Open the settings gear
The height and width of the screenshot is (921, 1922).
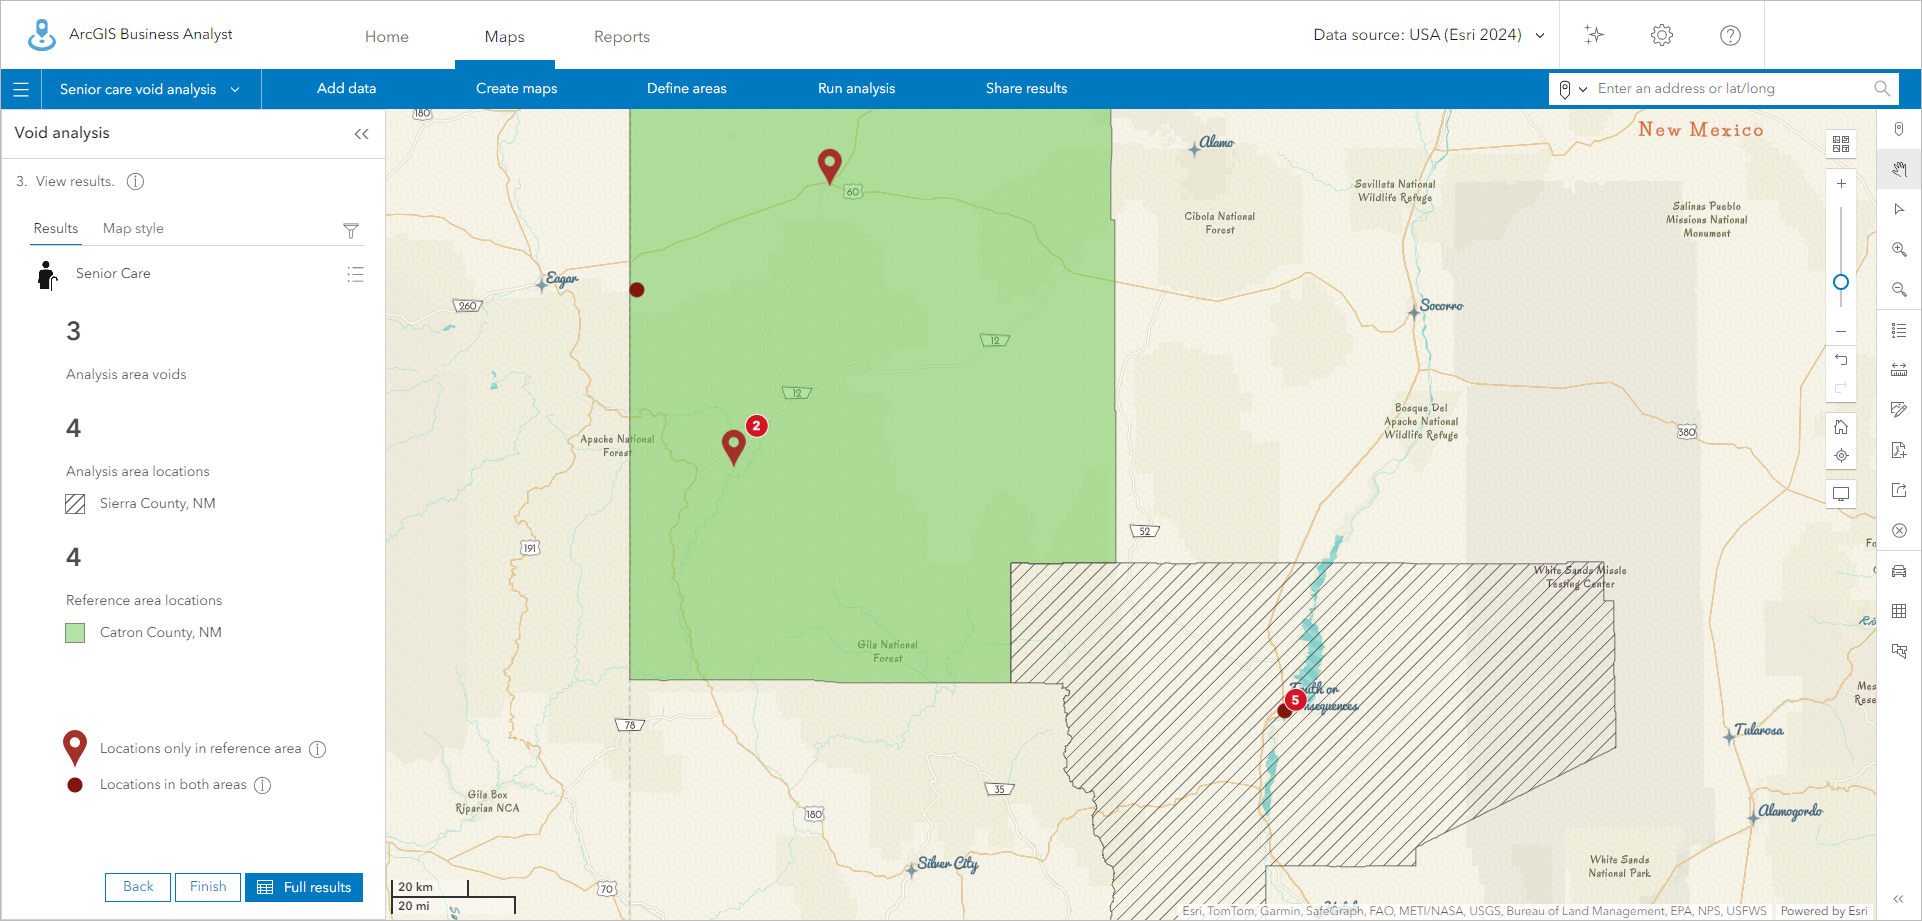1662,35
